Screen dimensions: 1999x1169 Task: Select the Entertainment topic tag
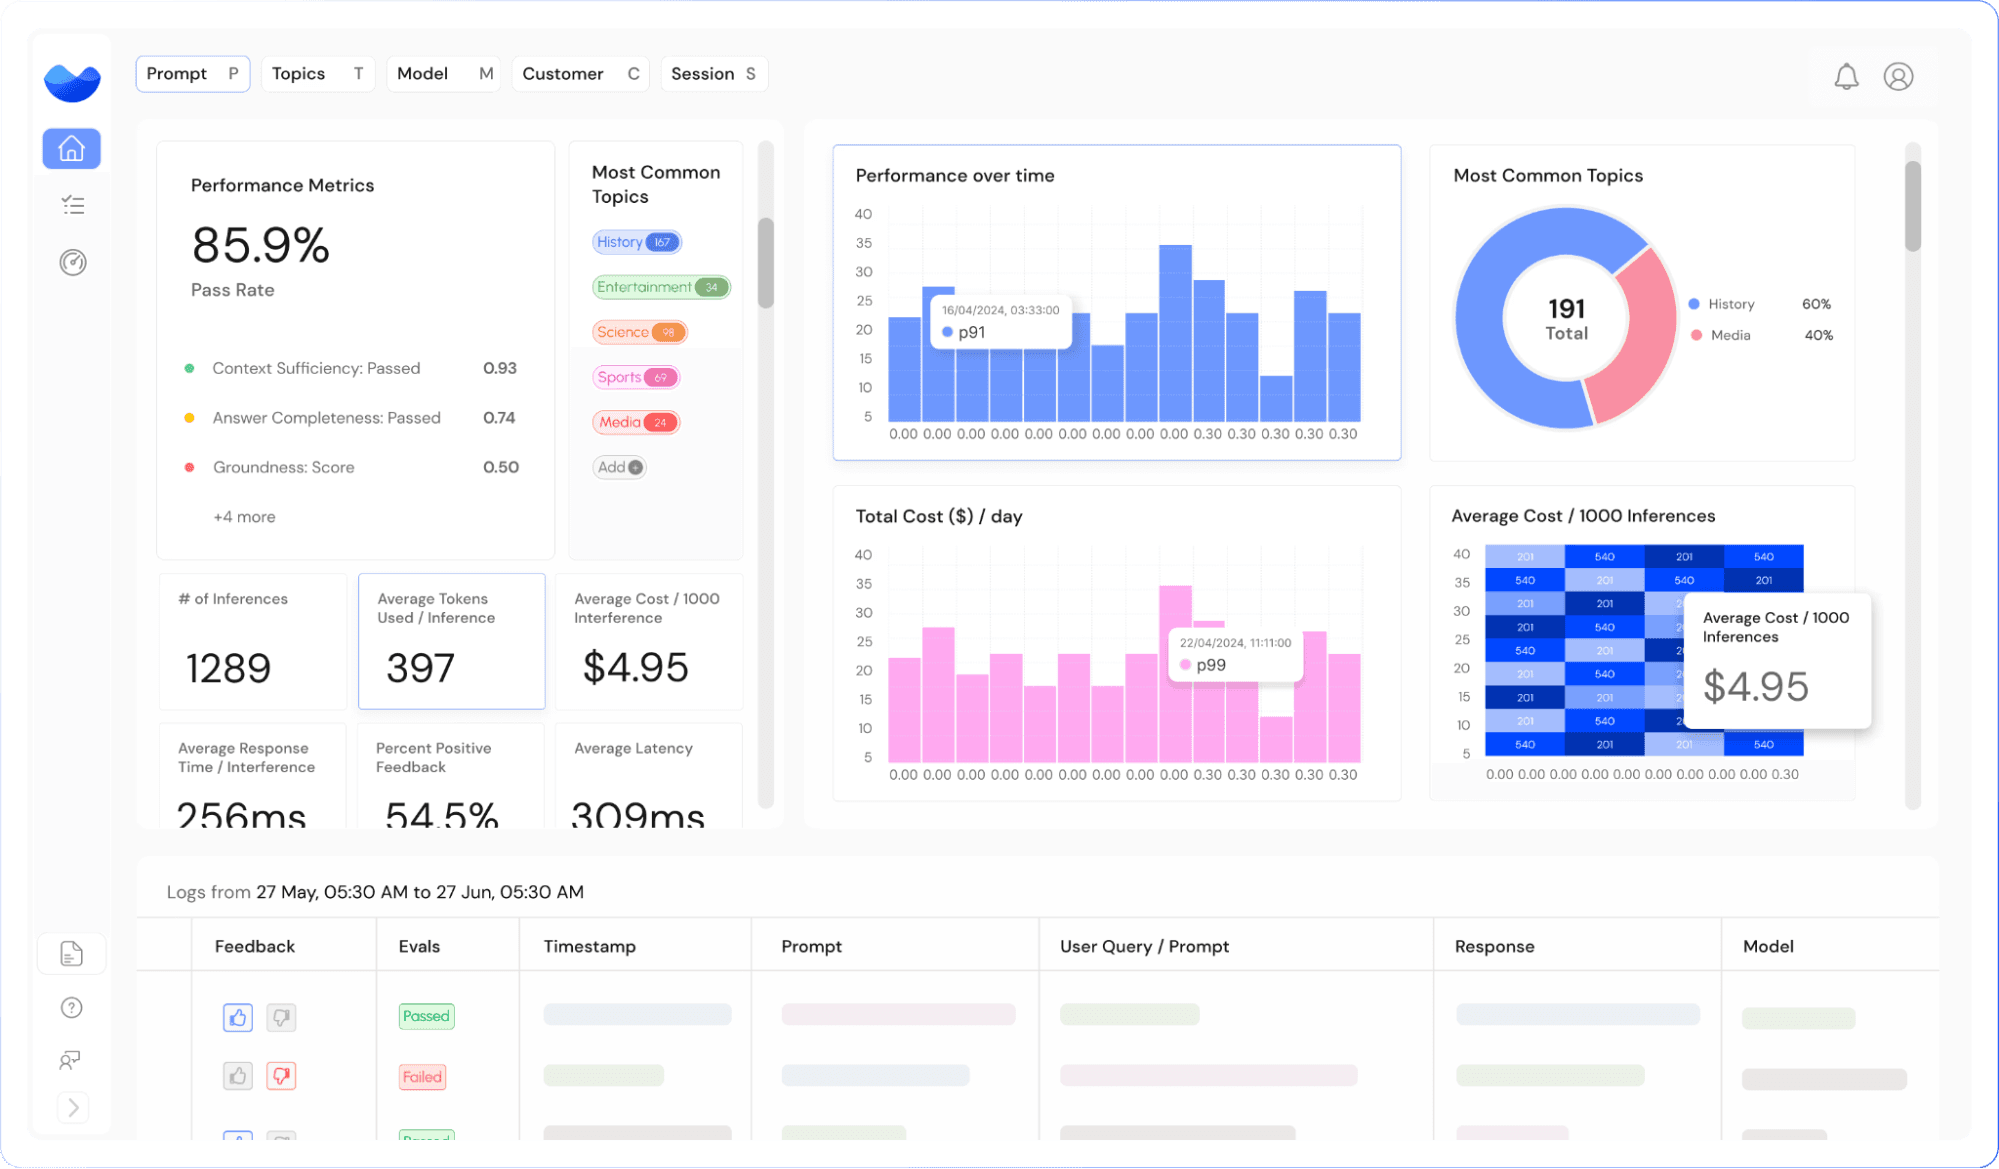661,287
